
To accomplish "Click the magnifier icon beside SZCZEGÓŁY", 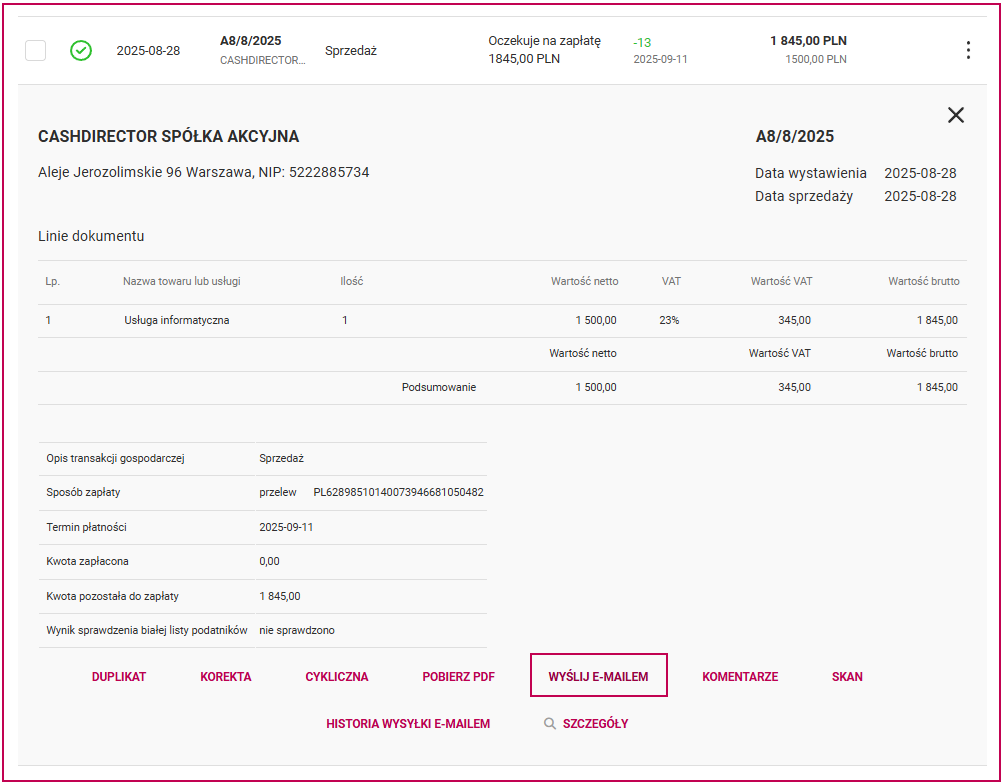I will click(549, 724).
